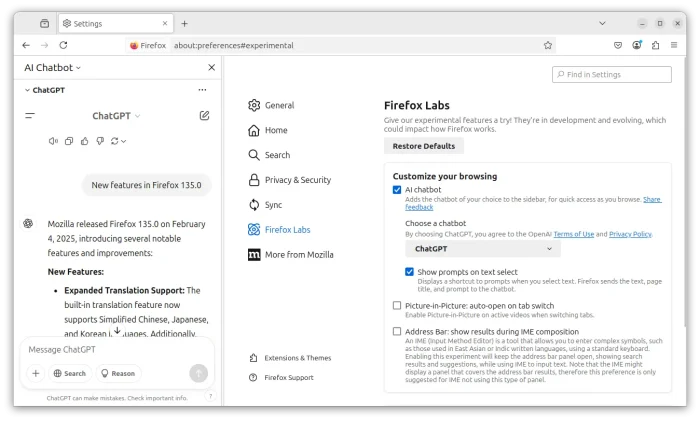Open the Firefox View tab icon
Image resolution: width=700 pixels, height=421 pixels.
[x=44, y=23]
